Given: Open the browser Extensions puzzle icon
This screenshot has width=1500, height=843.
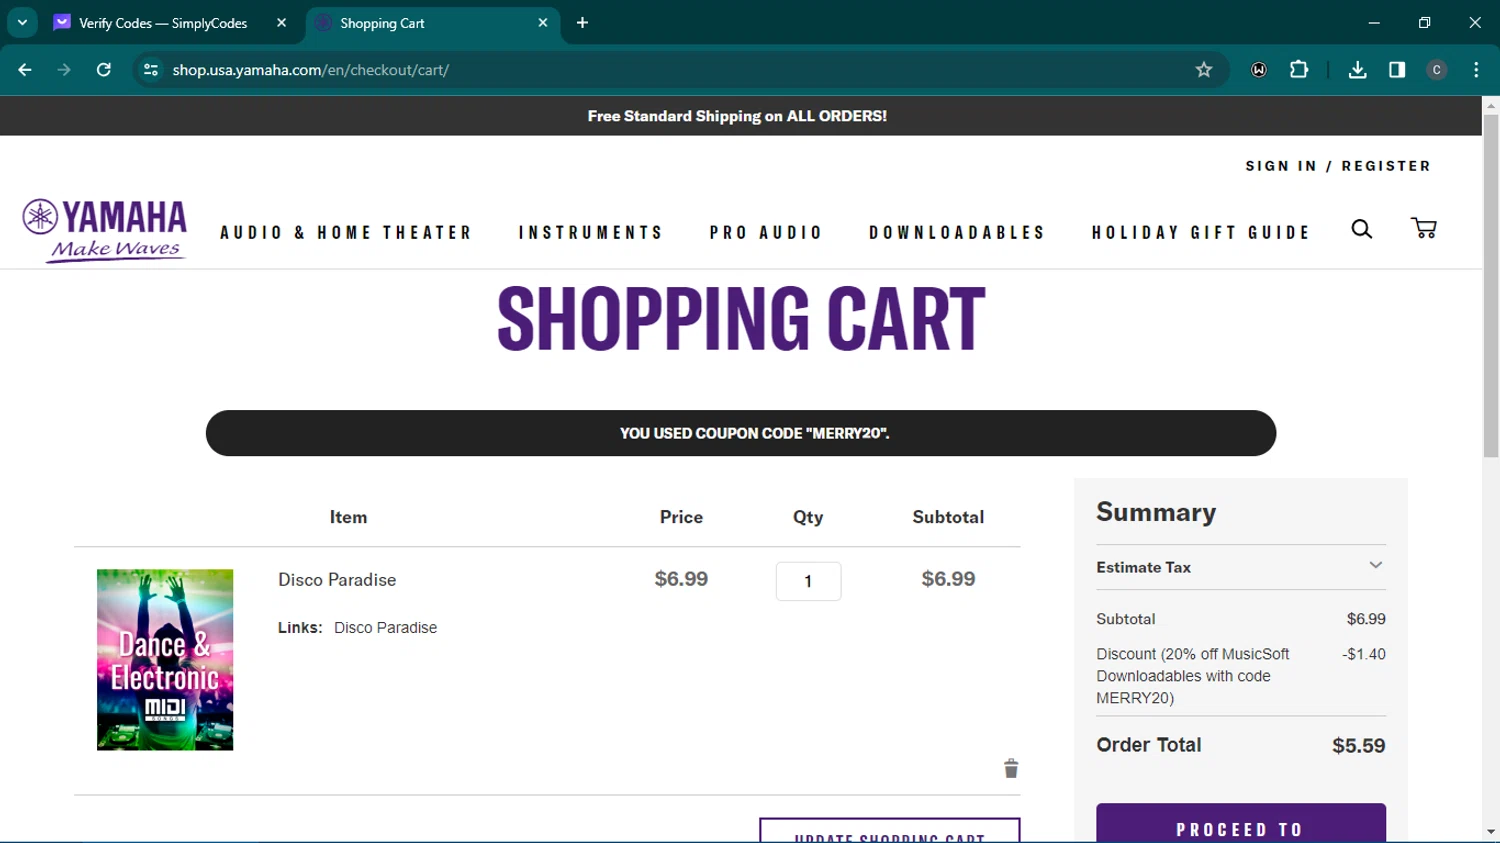Looking at the screenshot, I should (x=1299, y=70).
